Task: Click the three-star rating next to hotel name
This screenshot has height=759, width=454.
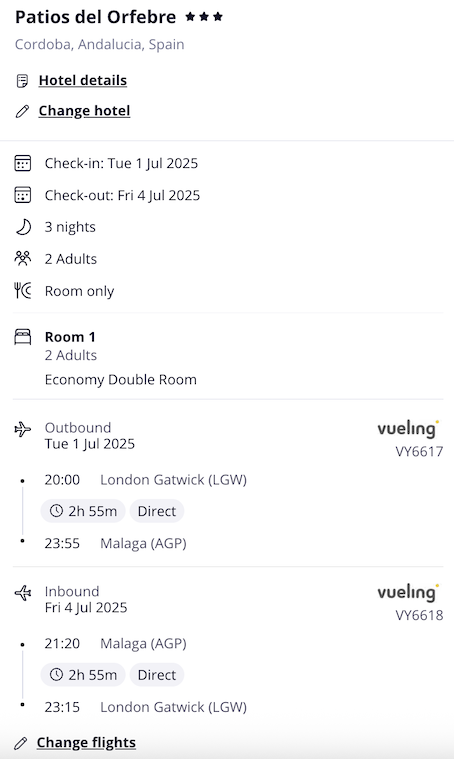Action: tap(204, 17)
